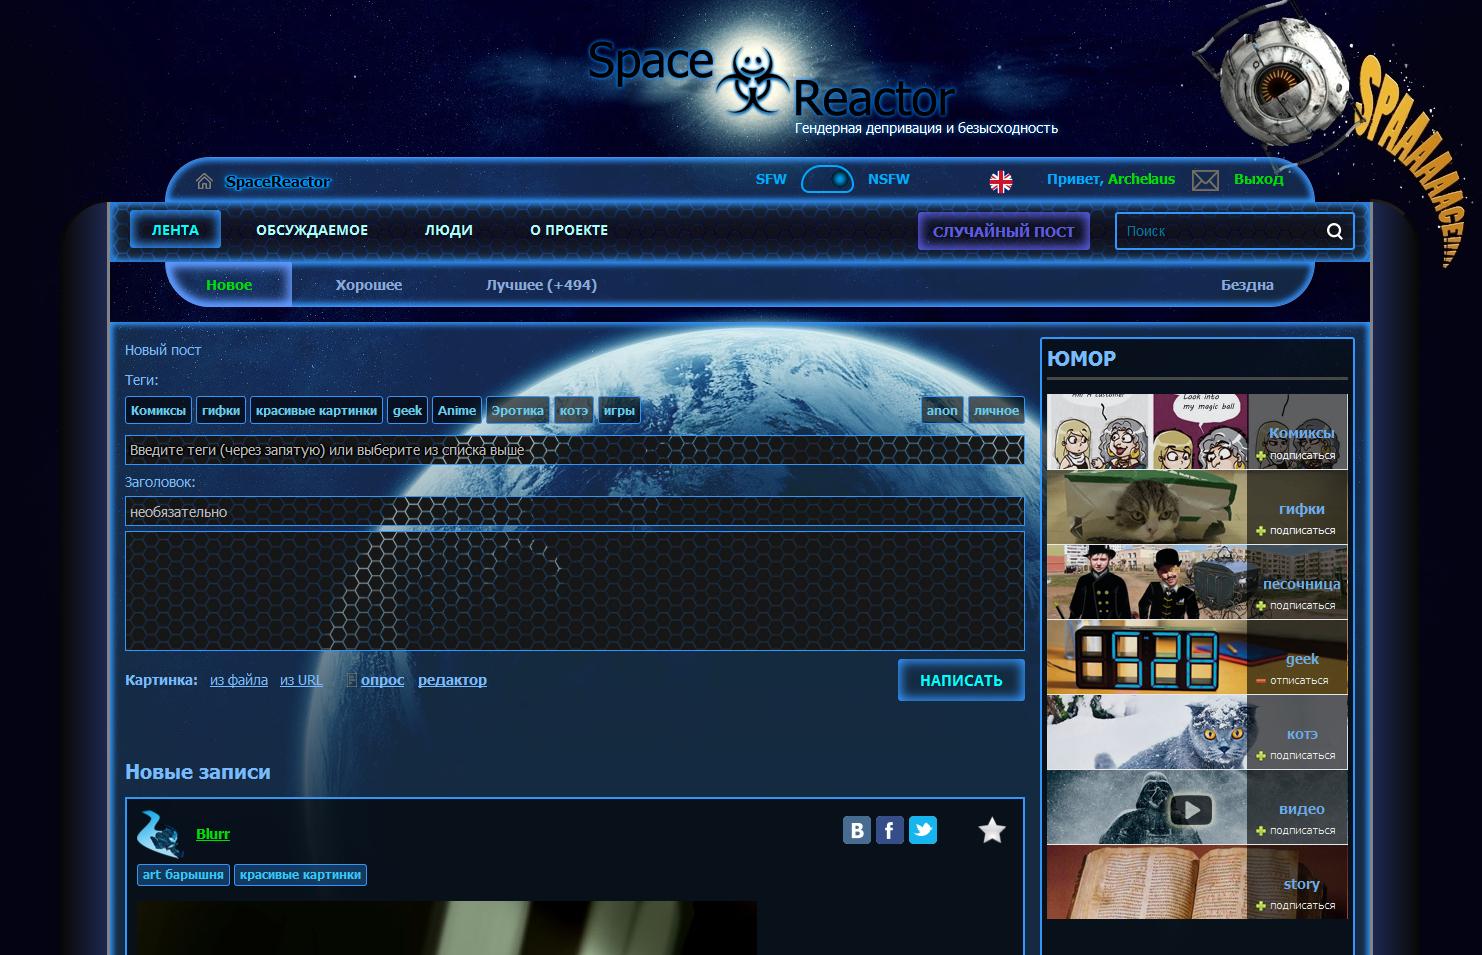The image size is (1482, 955).
Task: Subscribe to the видео tag
Action: click(1296, 830)
